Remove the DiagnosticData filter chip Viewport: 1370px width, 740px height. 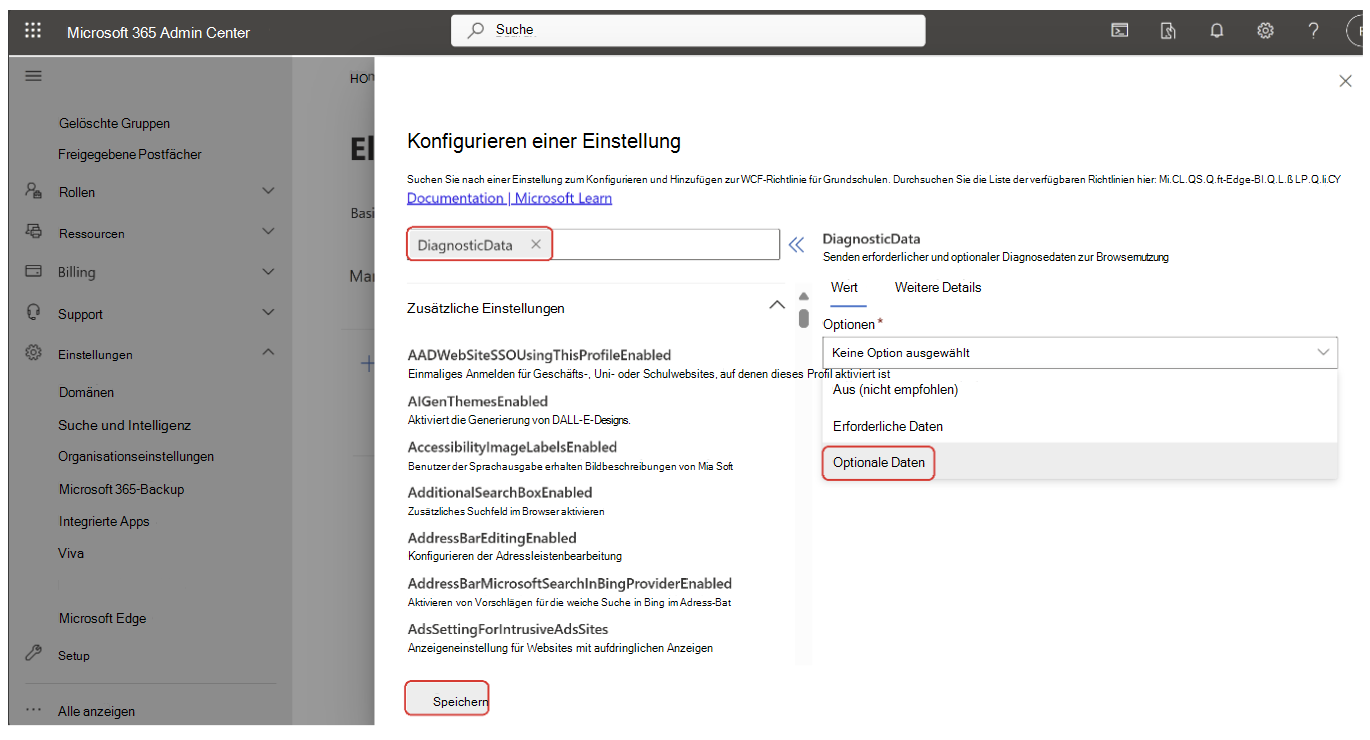point(535,244)
